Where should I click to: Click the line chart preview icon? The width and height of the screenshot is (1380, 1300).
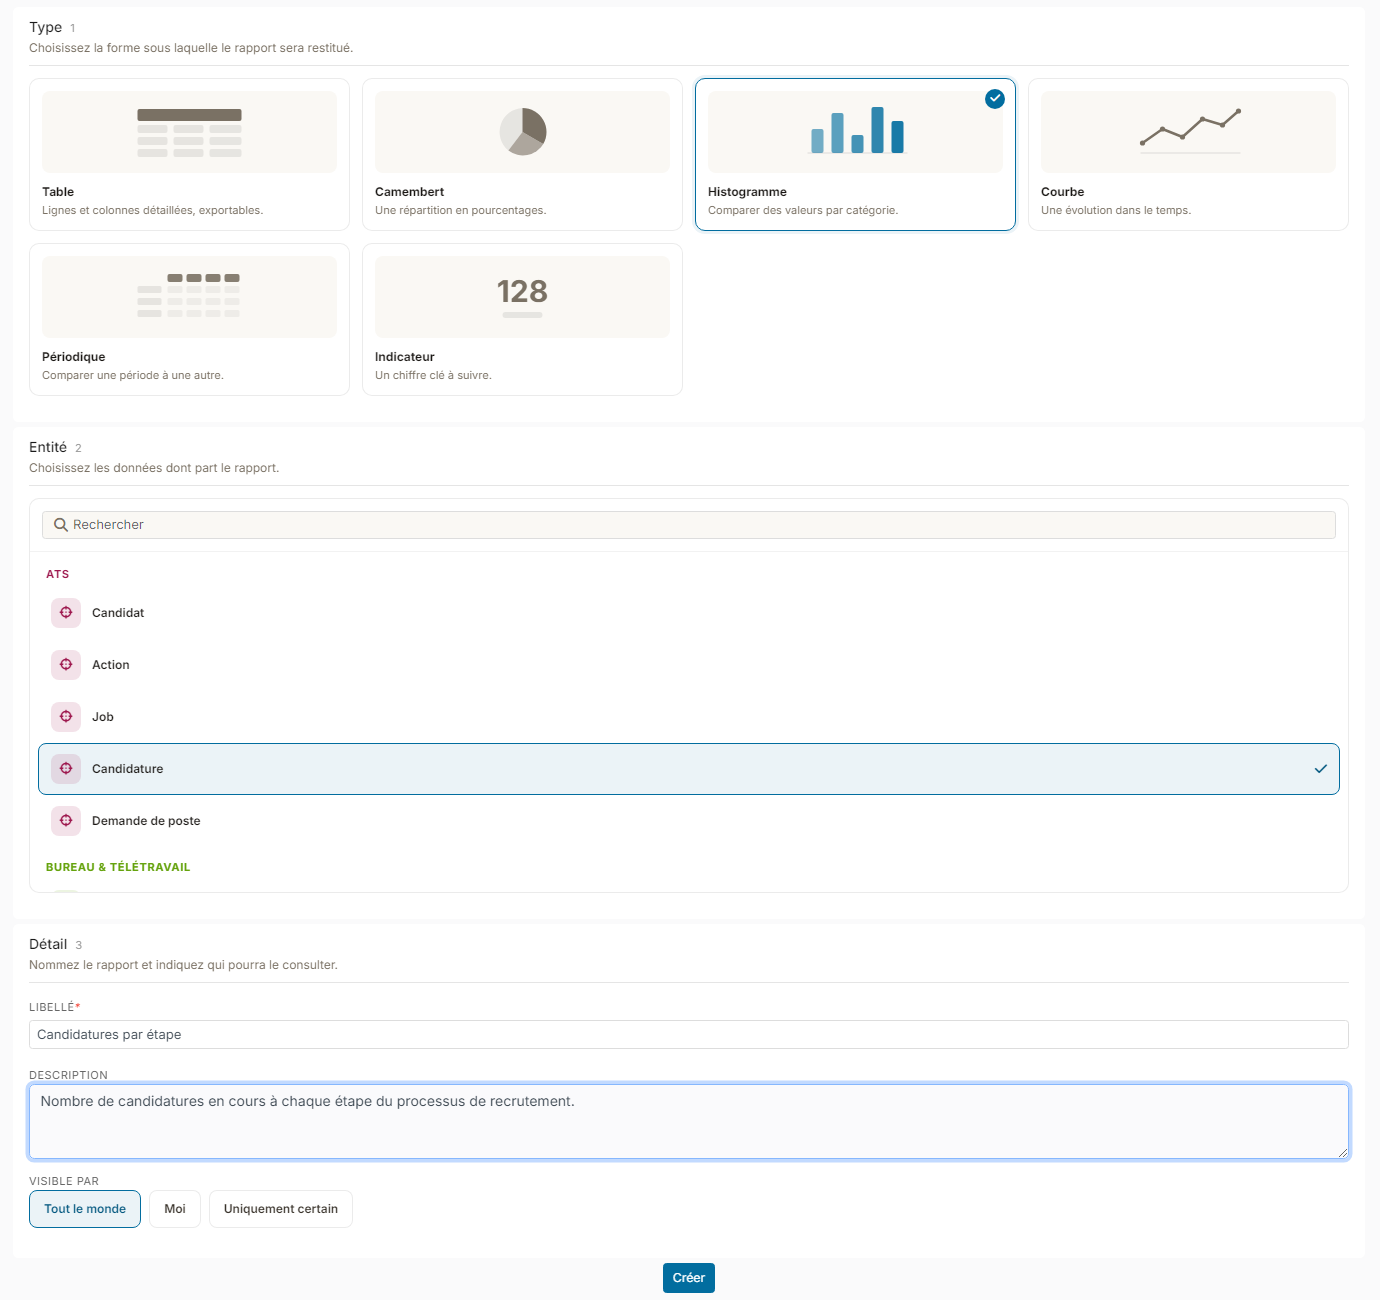pyautogui.click(x=1190, y=130)
